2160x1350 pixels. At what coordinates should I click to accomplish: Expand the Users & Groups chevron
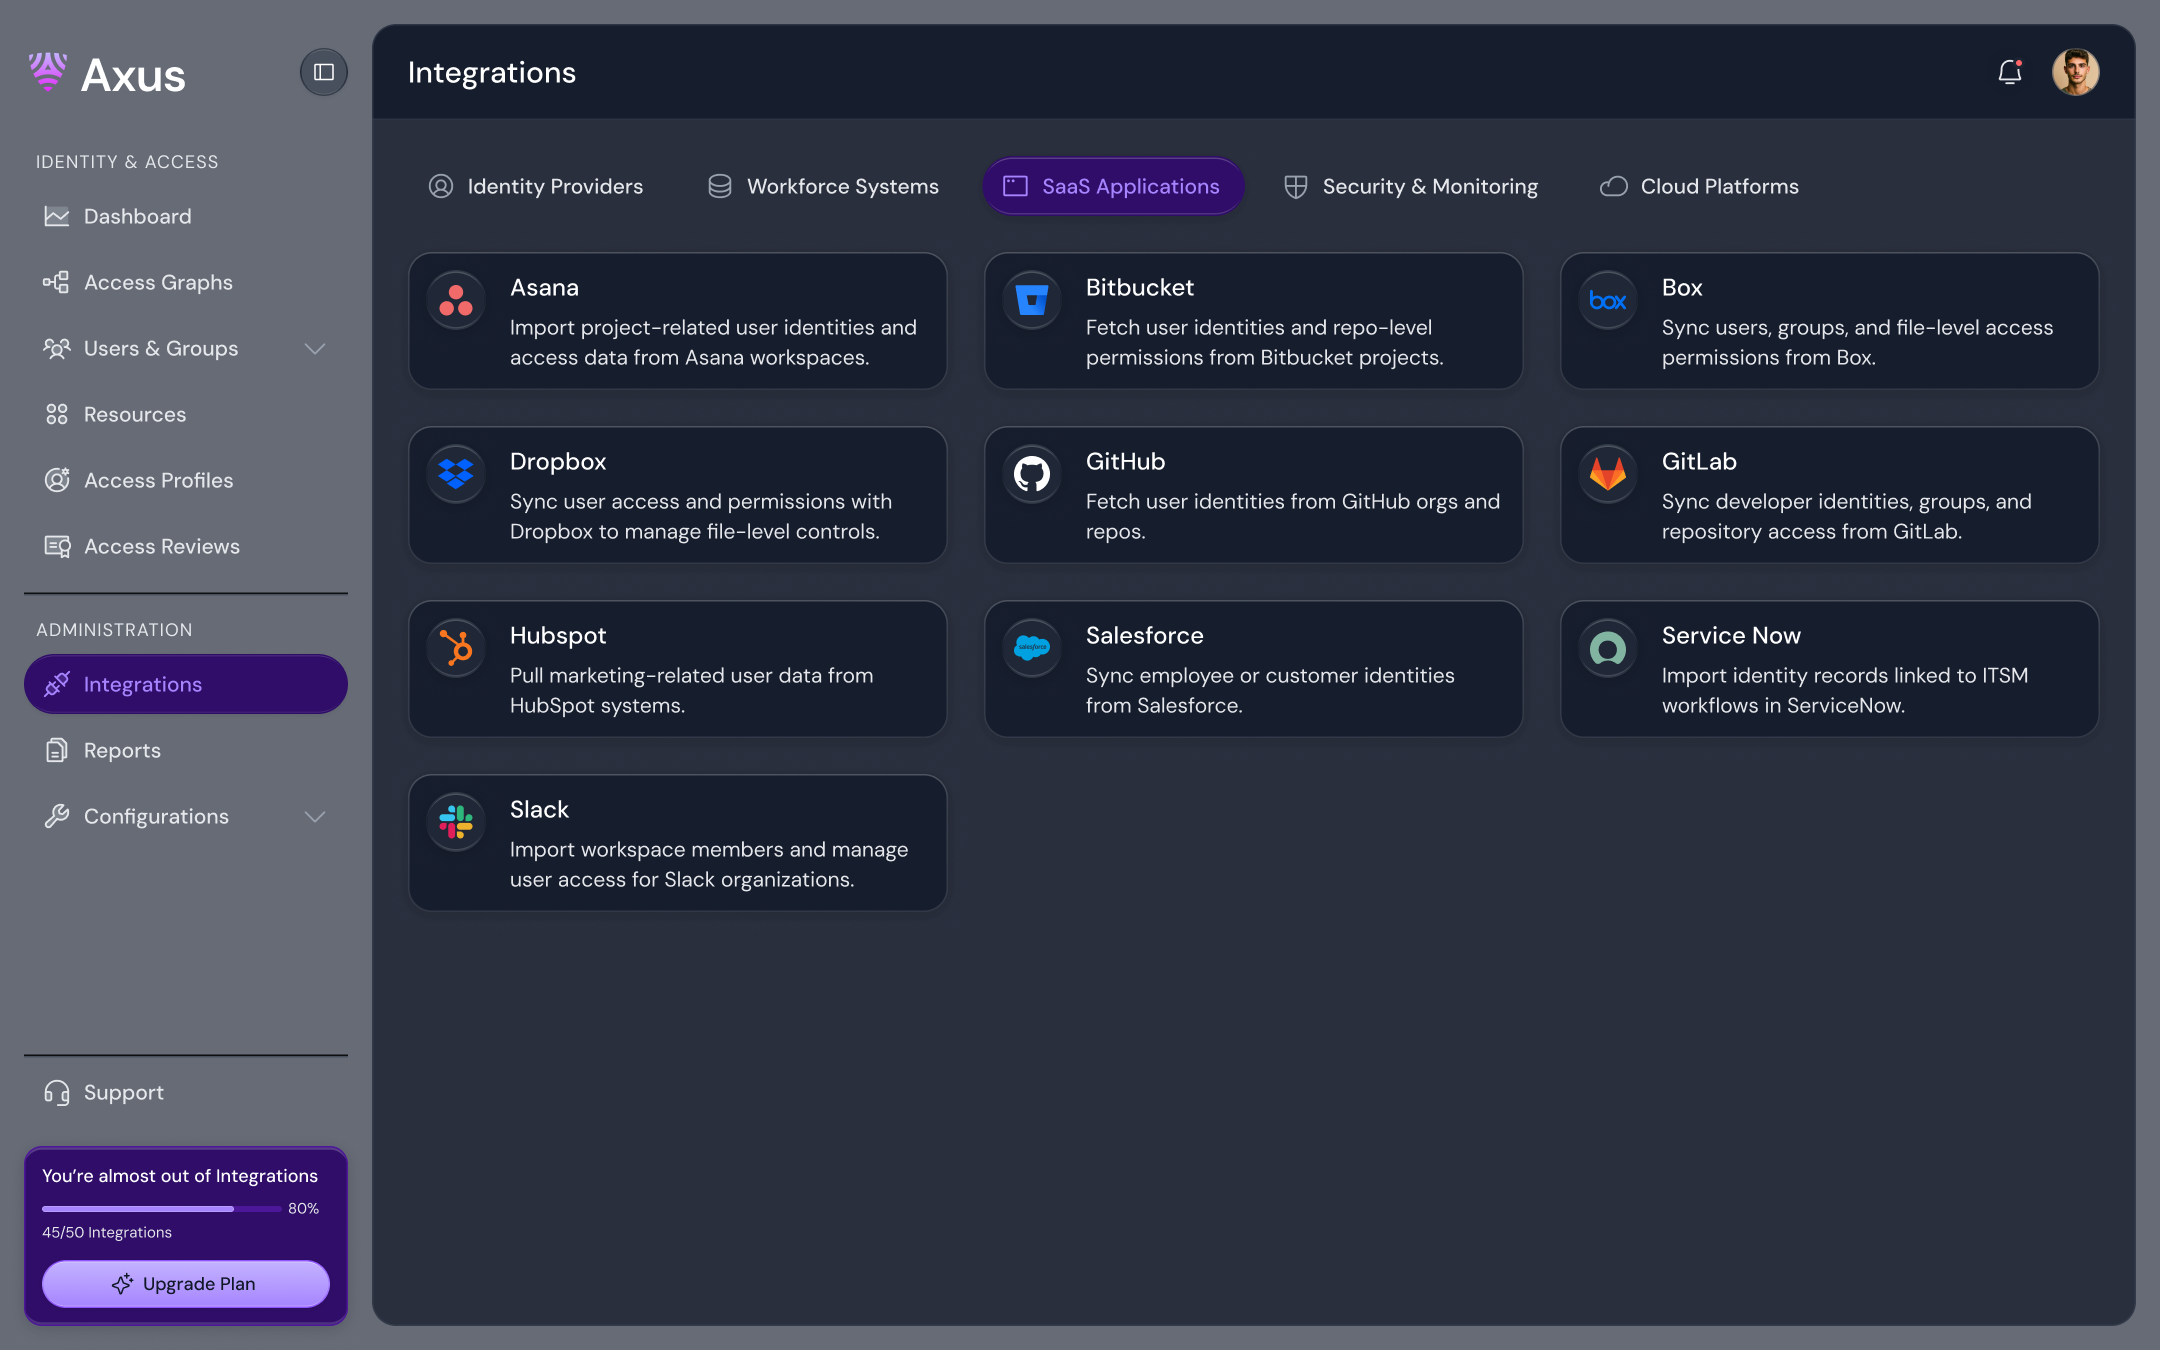tap(315, 349)
